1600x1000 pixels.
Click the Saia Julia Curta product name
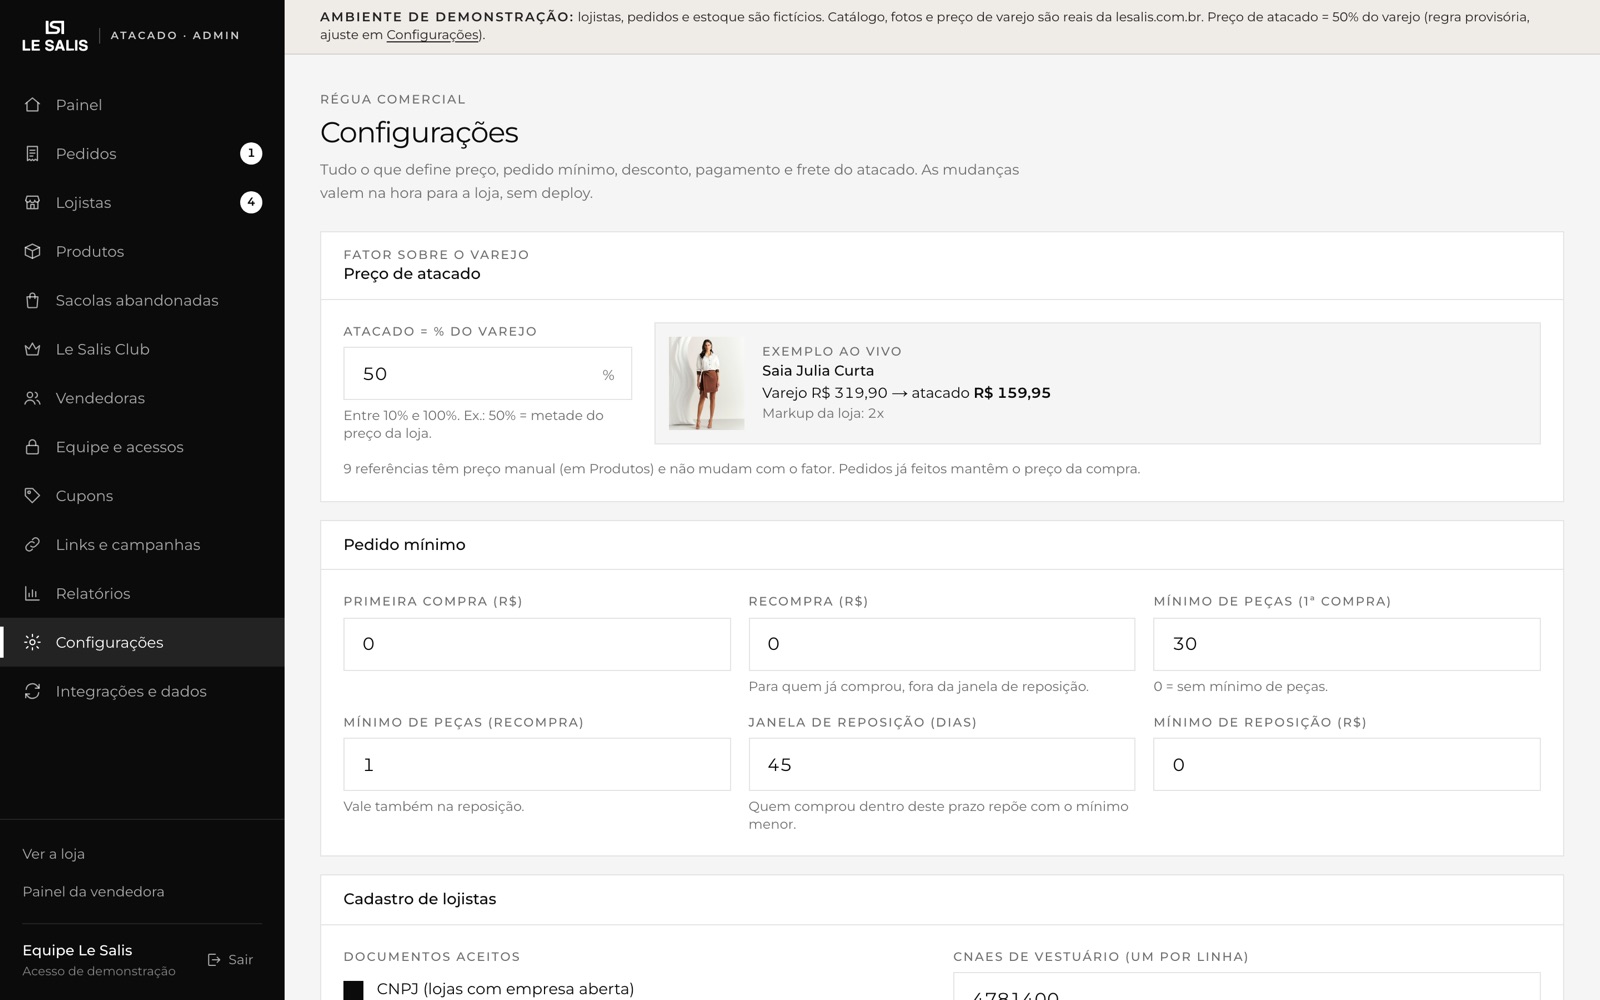pyautogui.click(x=818, y=371)
